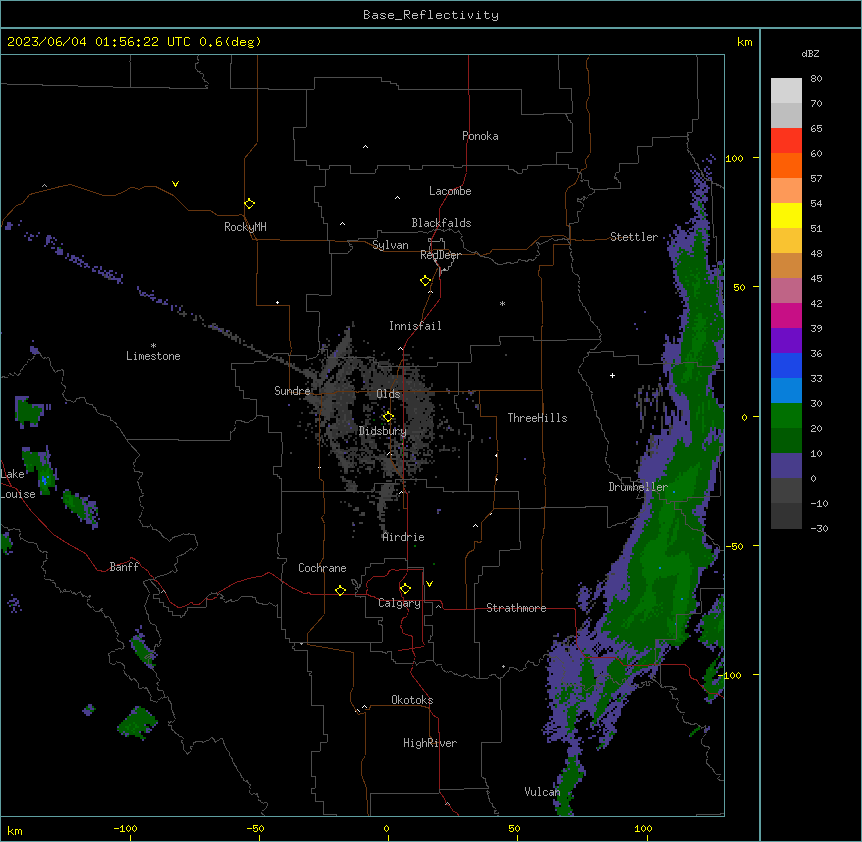Screen dimensions: 862x842
Task: Click the yellow swatch at 54 dBZ
Action: pyautogui.click(x=786, y=215)
